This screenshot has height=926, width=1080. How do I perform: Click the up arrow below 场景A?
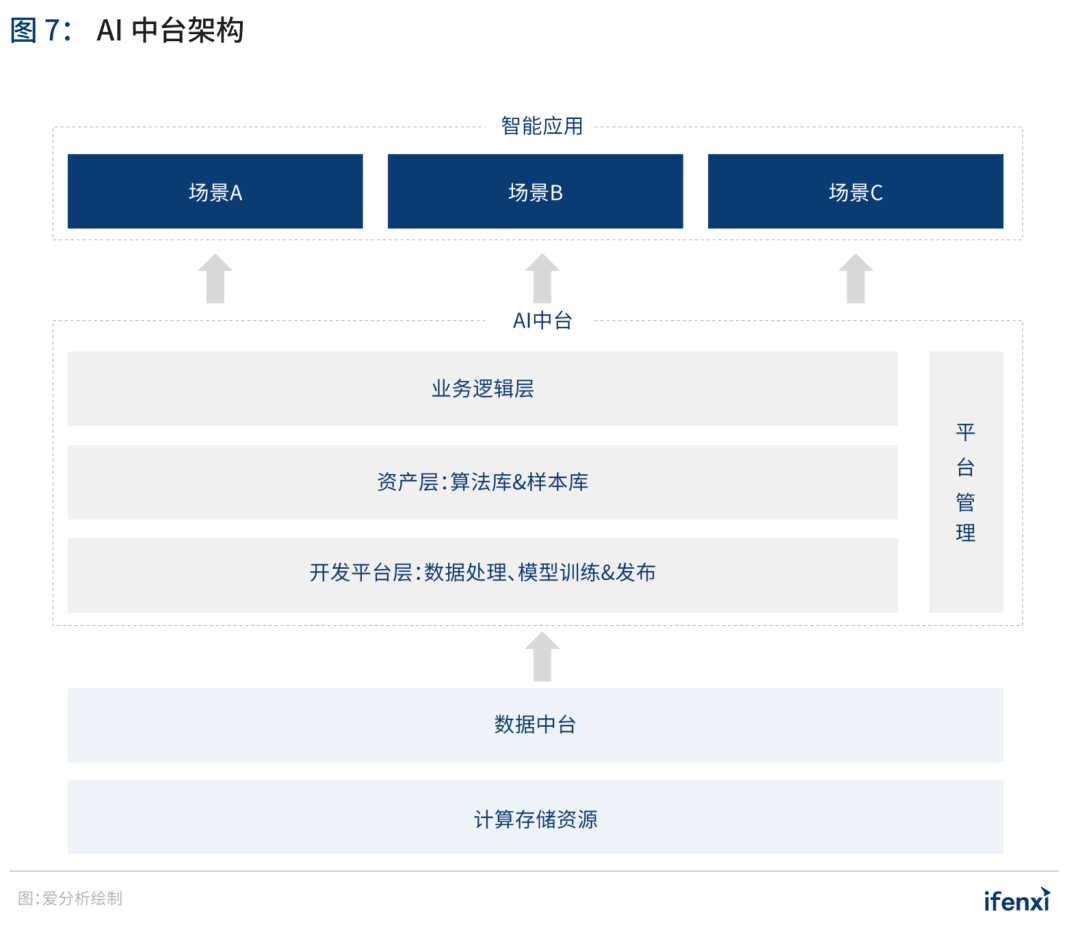pos(215,278)
